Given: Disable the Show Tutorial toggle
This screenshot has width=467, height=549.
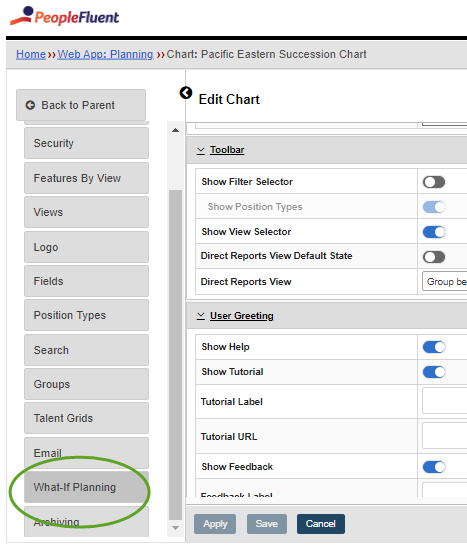Looking at the screenshot, I should click(x=434, y=372).
